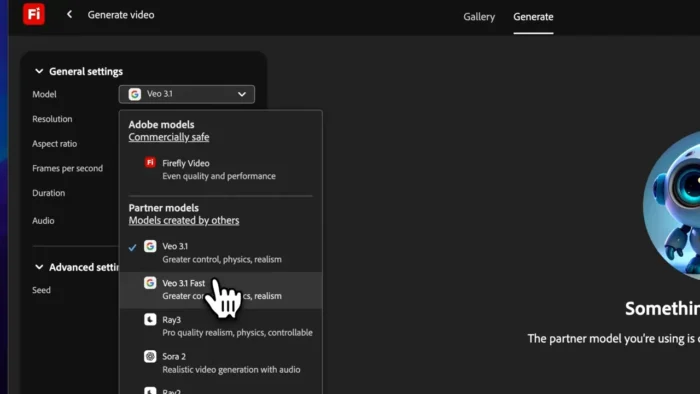Collapse the Advanced settings section
This screenshot has width=700, height=394.
click(39, 267)
